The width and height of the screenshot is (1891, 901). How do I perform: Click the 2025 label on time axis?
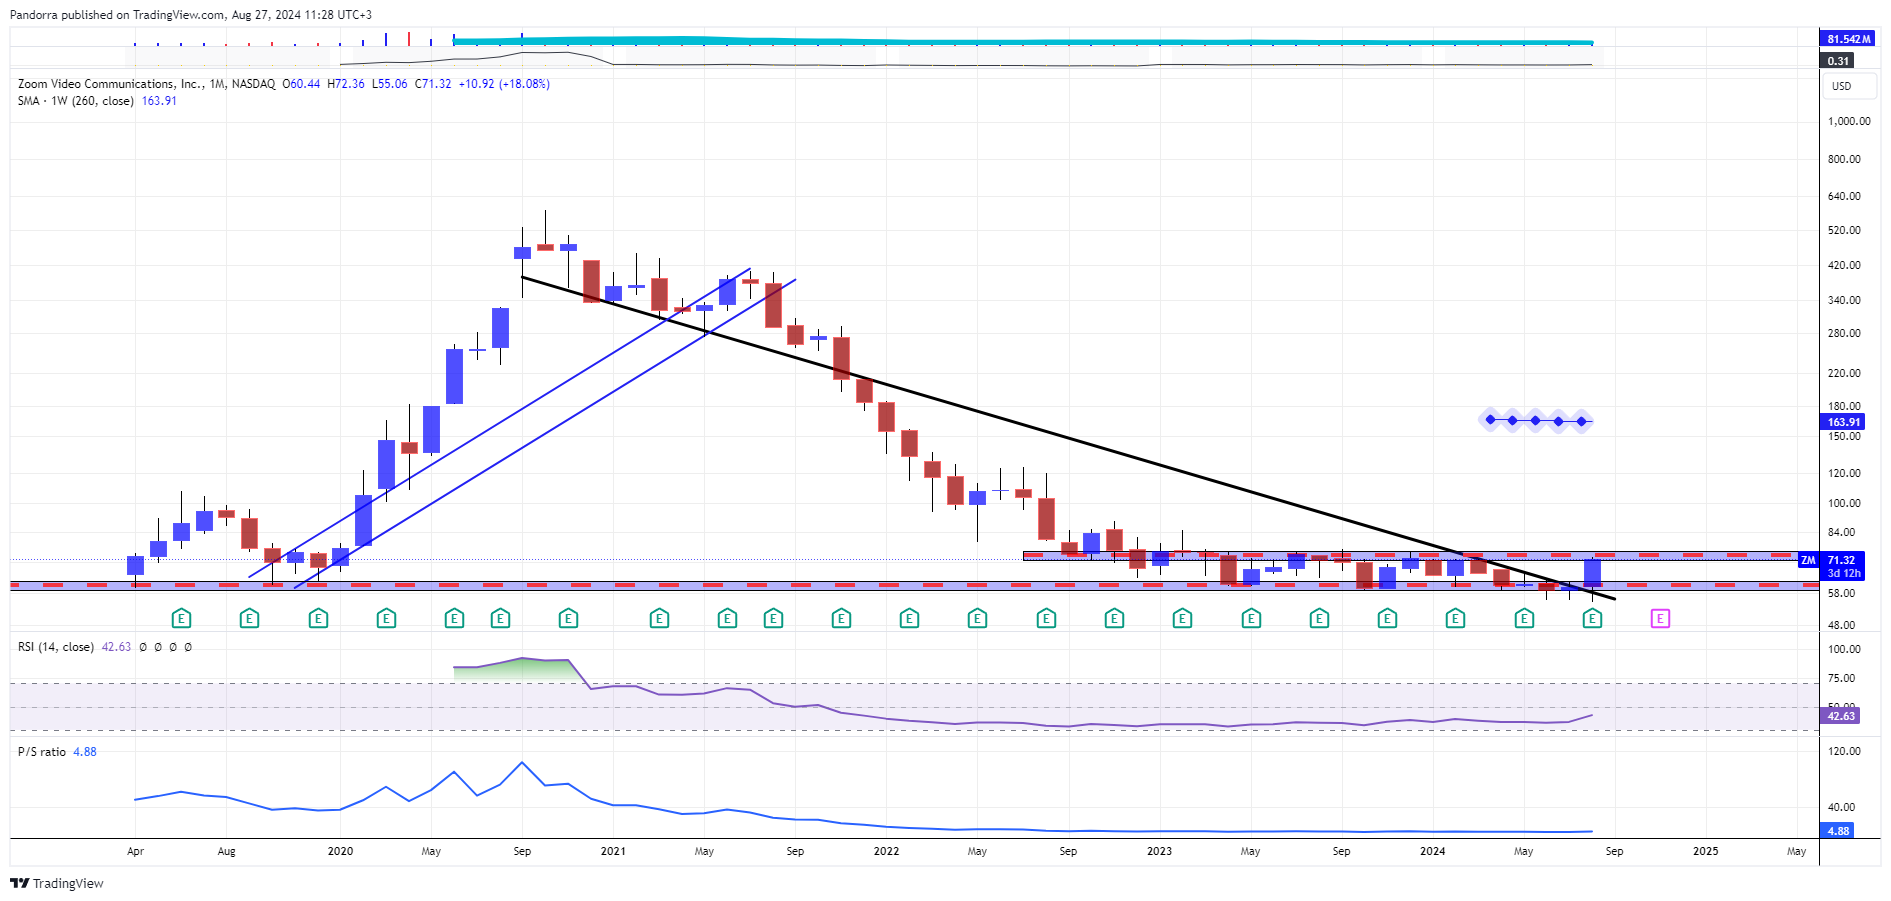(1705, 851)
